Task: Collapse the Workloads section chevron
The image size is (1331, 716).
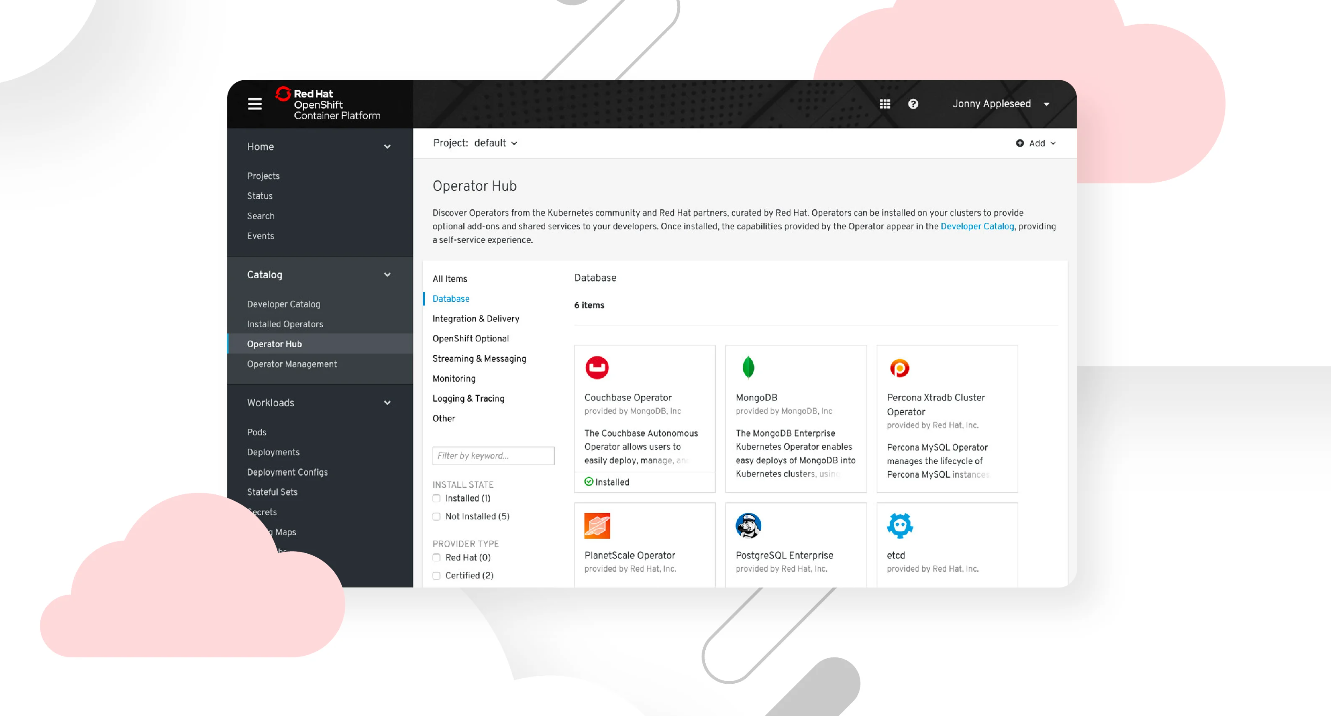Action: pos(387,402)
